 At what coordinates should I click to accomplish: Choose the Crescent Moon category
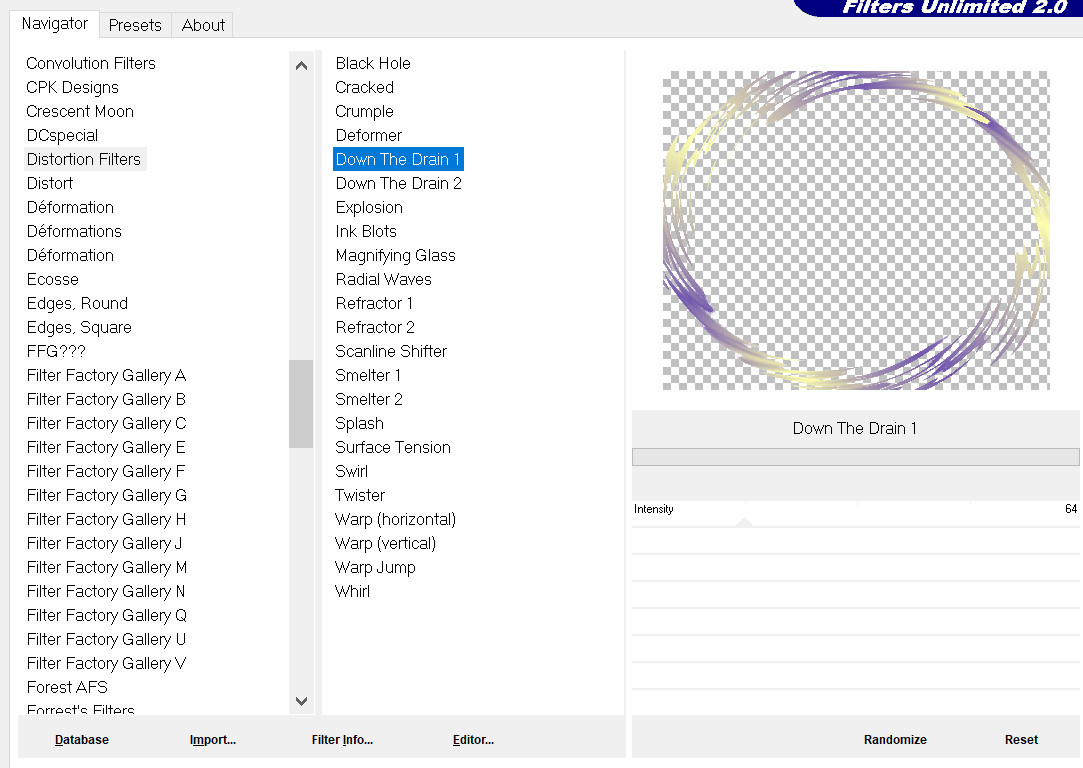80,111
